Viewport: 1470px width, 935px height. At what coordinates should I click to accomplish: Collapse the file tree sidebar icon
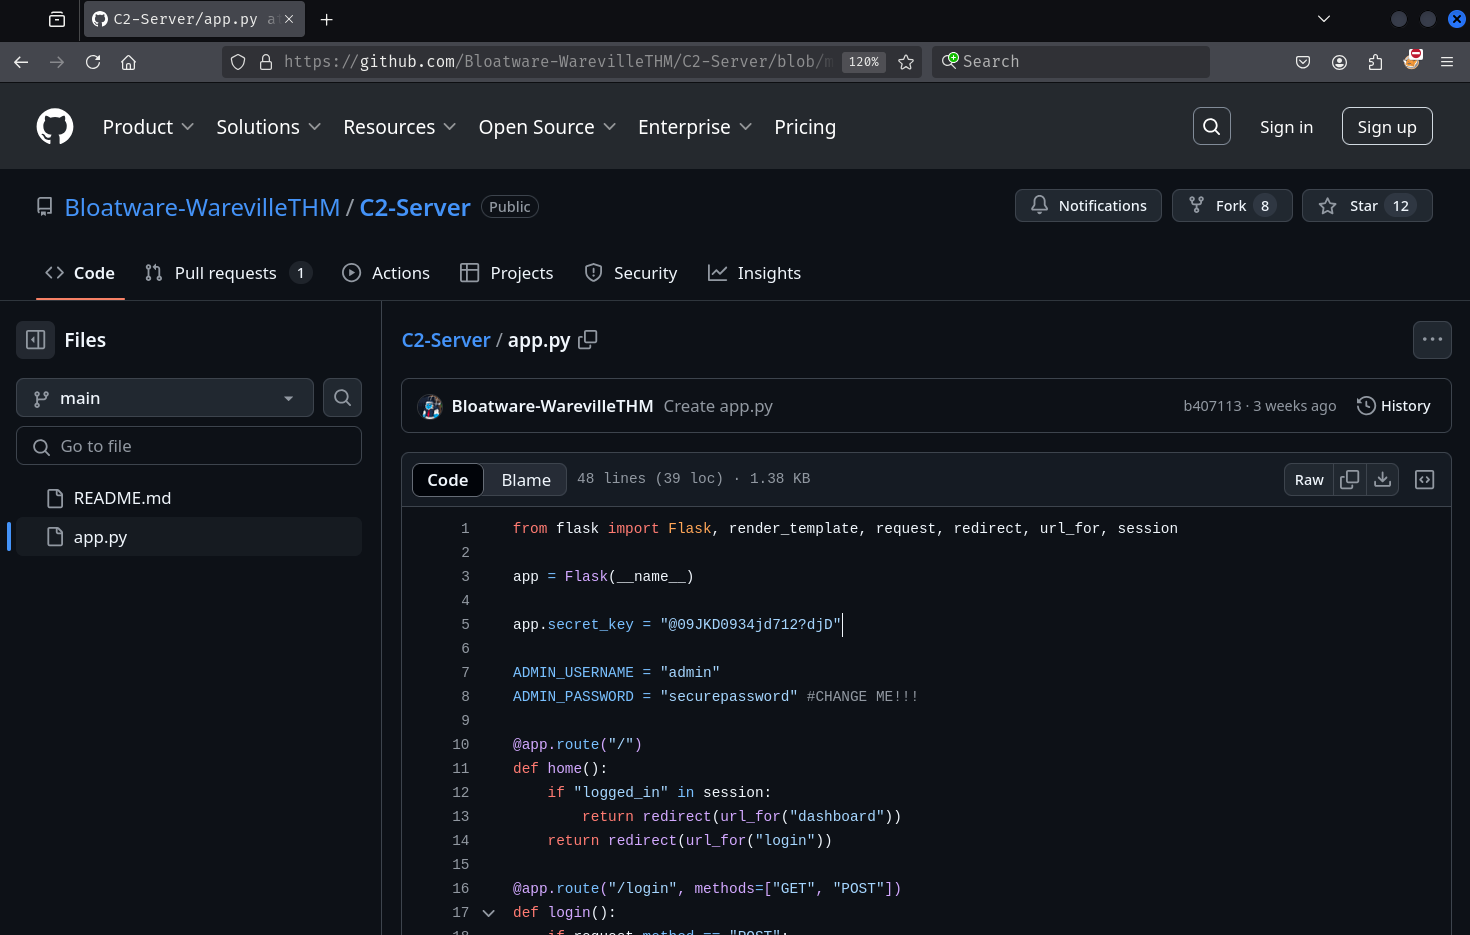[x=36, y=340]
